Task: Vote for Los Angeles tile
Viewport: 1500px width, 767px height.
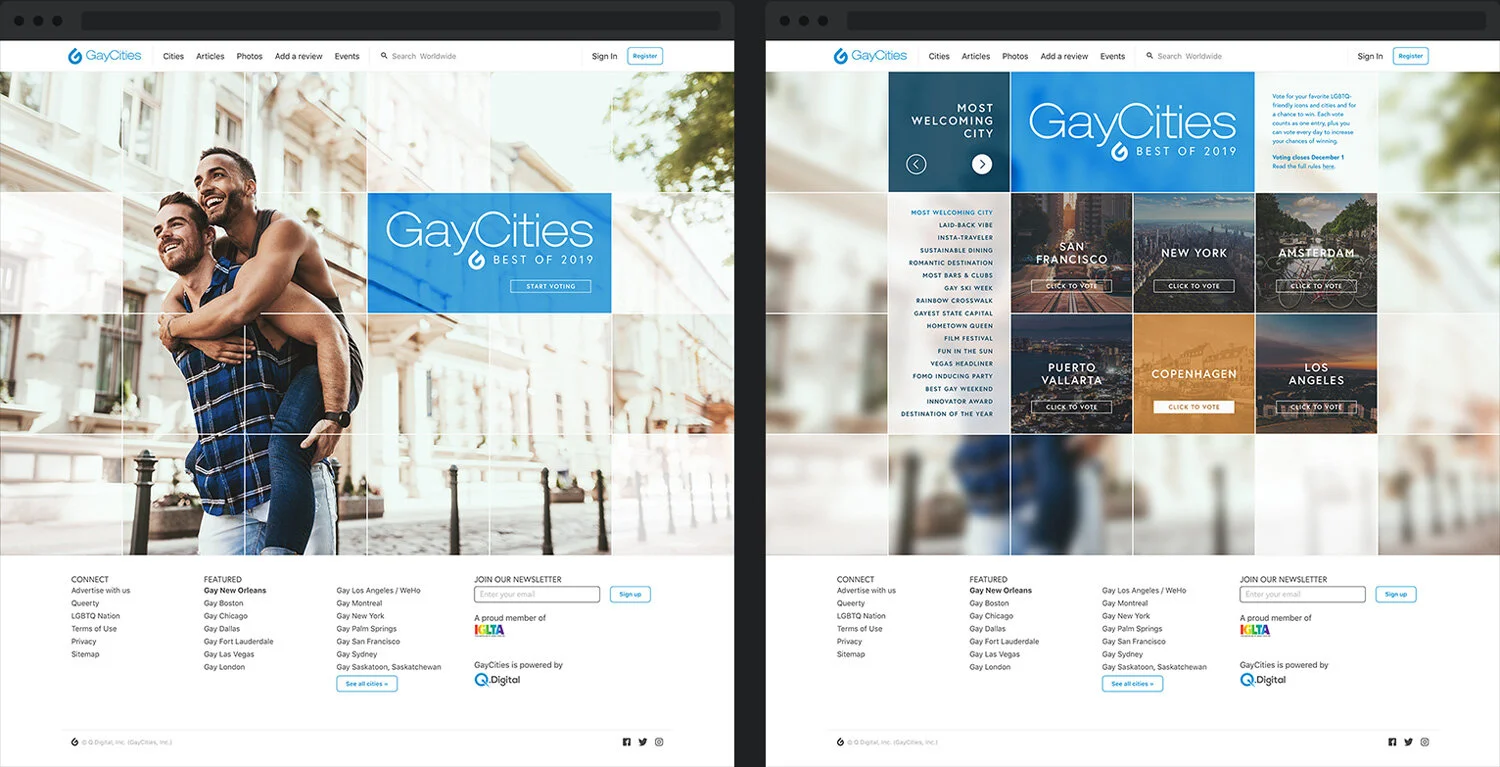Action: (x=1316, y=407)
